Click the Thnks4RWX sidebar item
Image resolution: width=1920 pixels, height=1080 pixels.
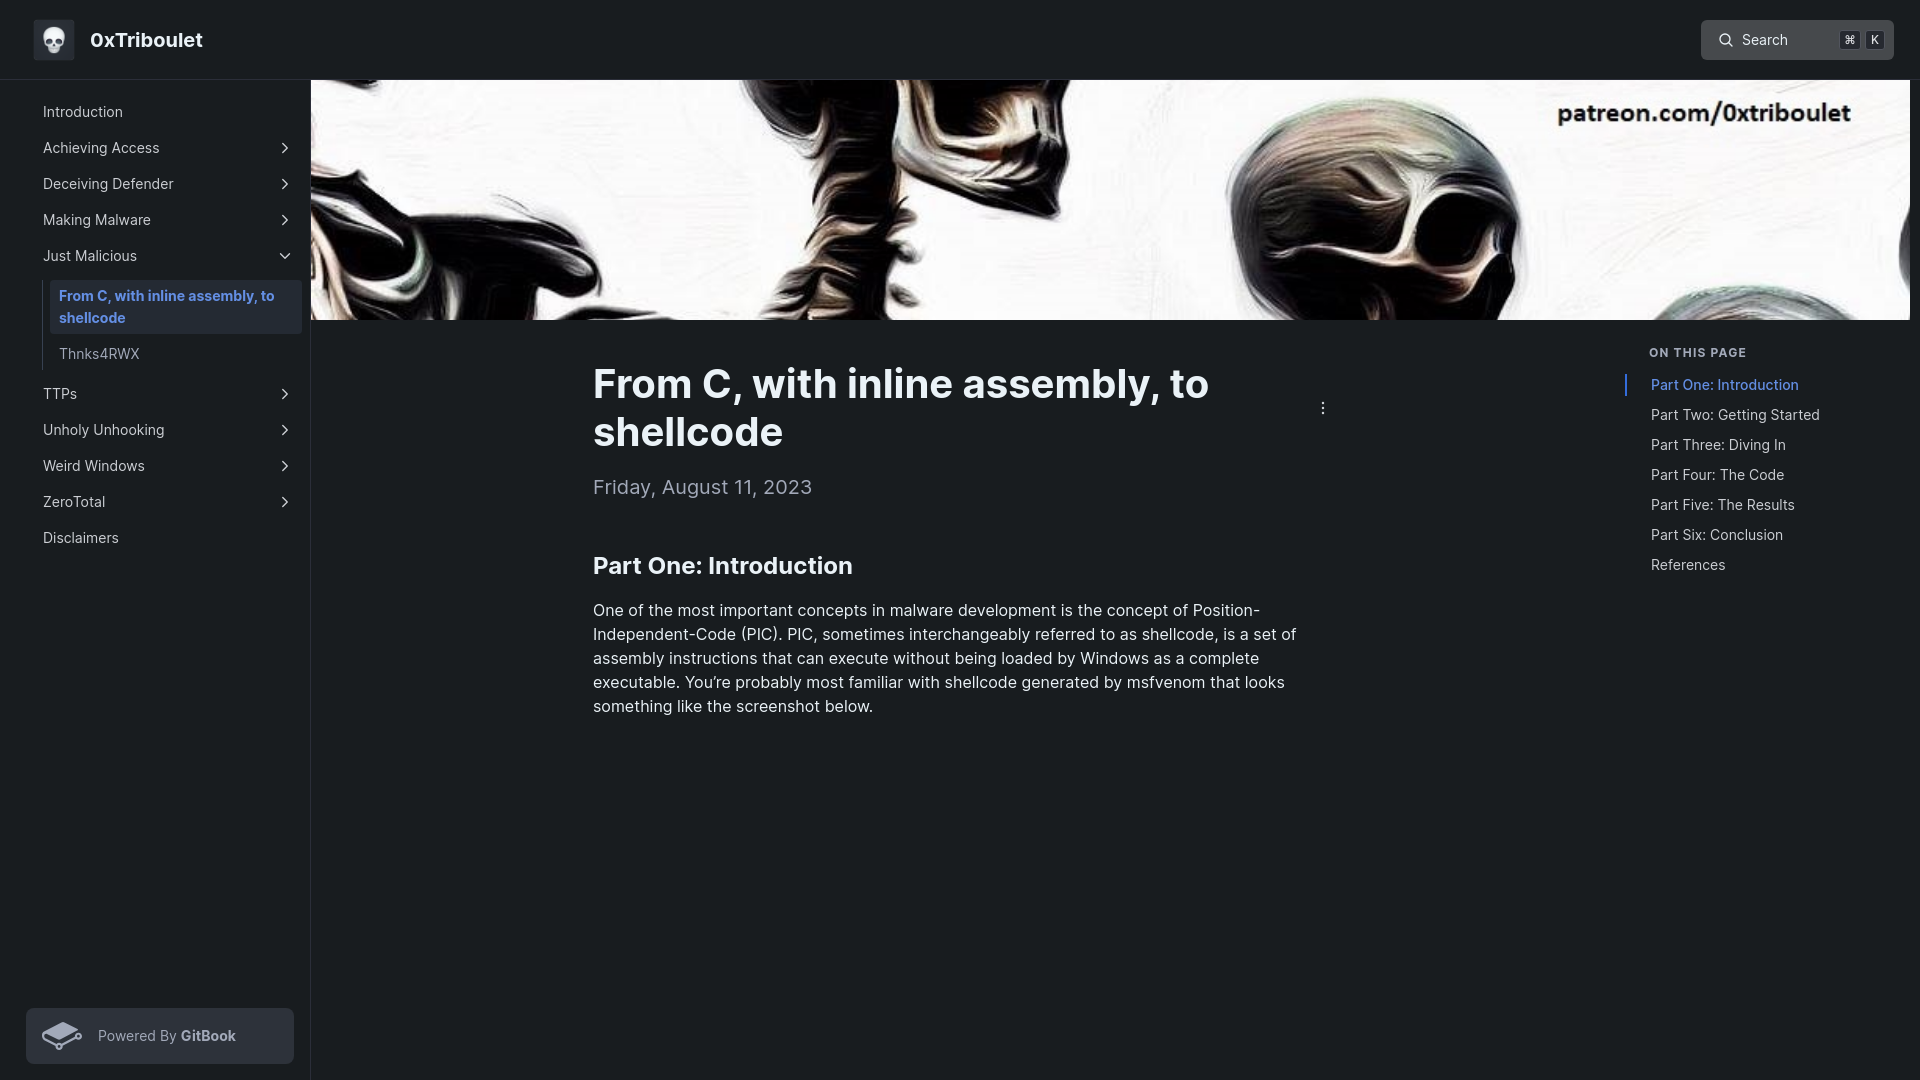coord(99,353)
